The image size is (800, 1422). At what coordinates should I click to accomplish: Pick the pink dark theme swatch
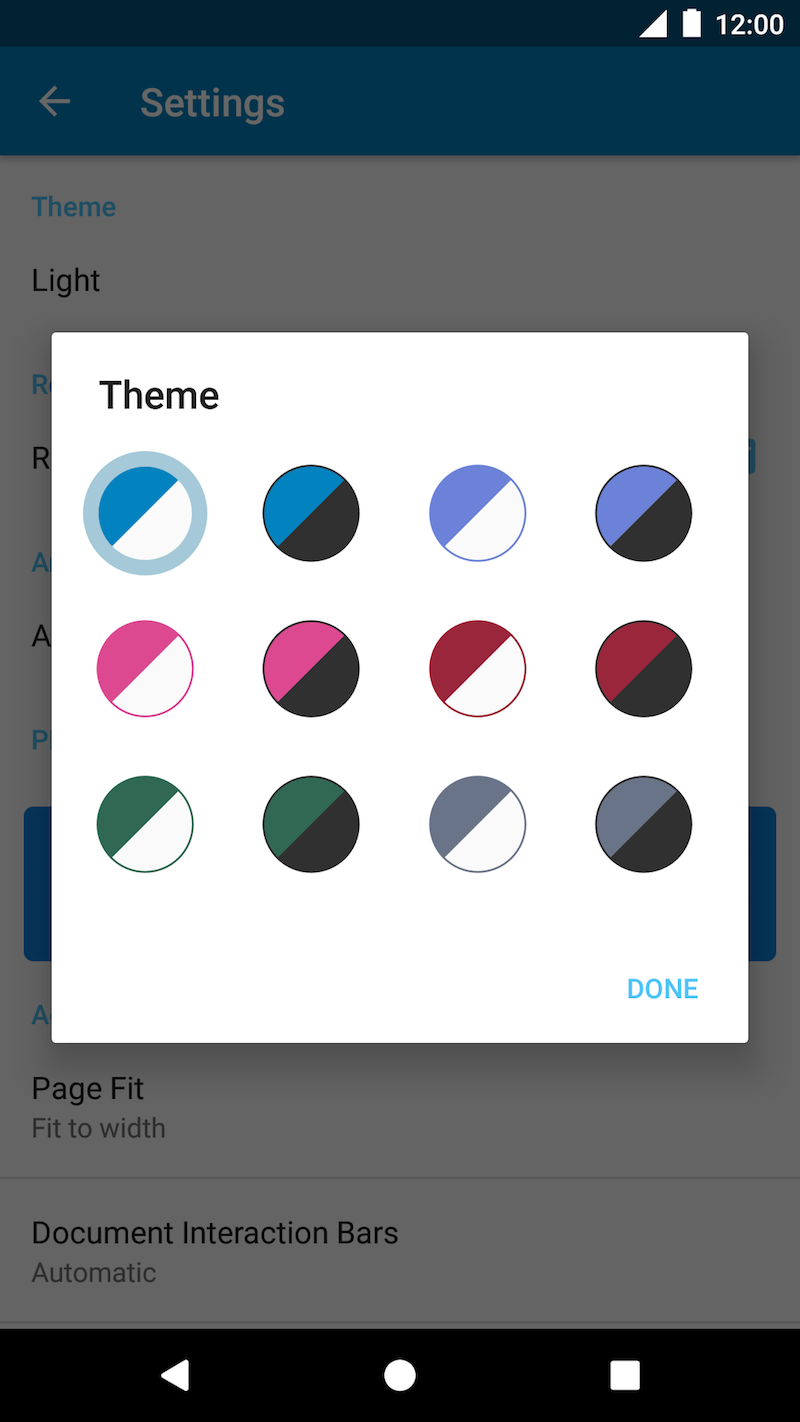pos(311,669)
